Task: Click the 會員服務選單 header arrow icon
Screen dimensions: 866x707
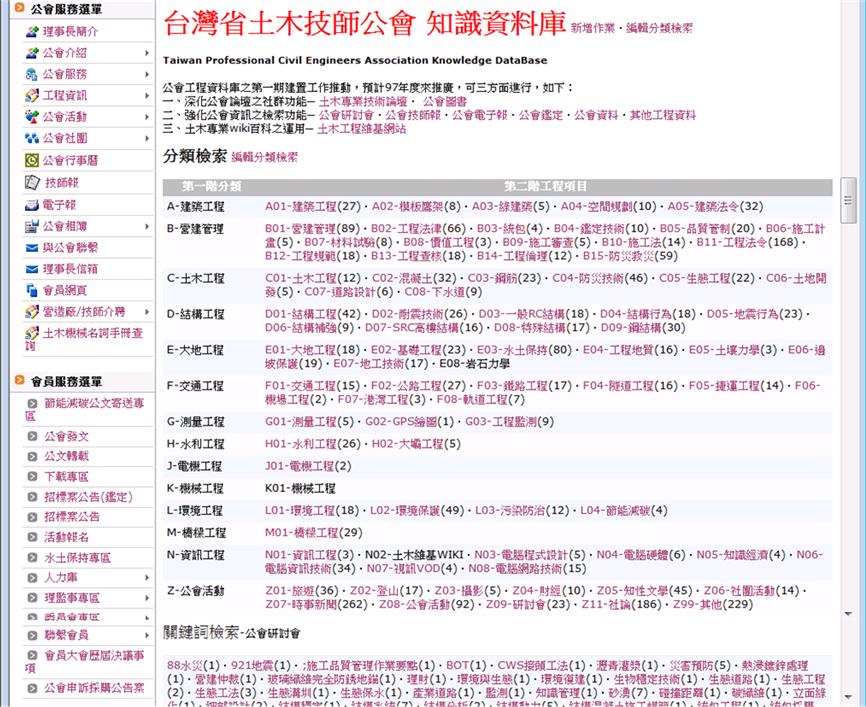Action: tap(19, 380)
